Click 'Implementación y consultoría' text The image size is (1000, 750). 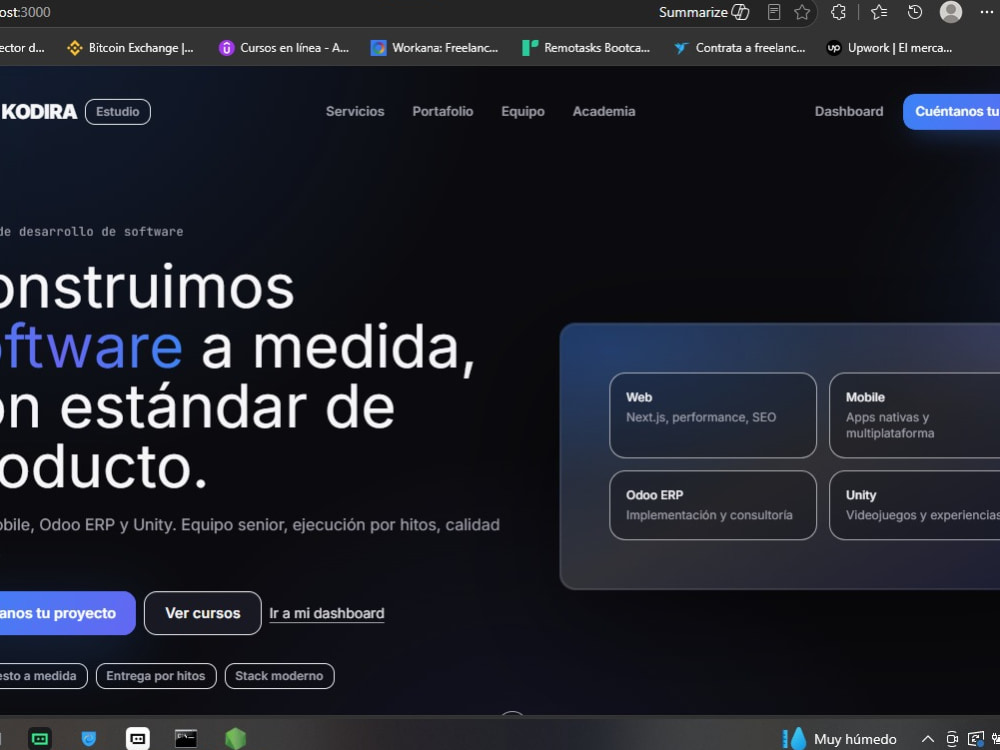point(709,515)
